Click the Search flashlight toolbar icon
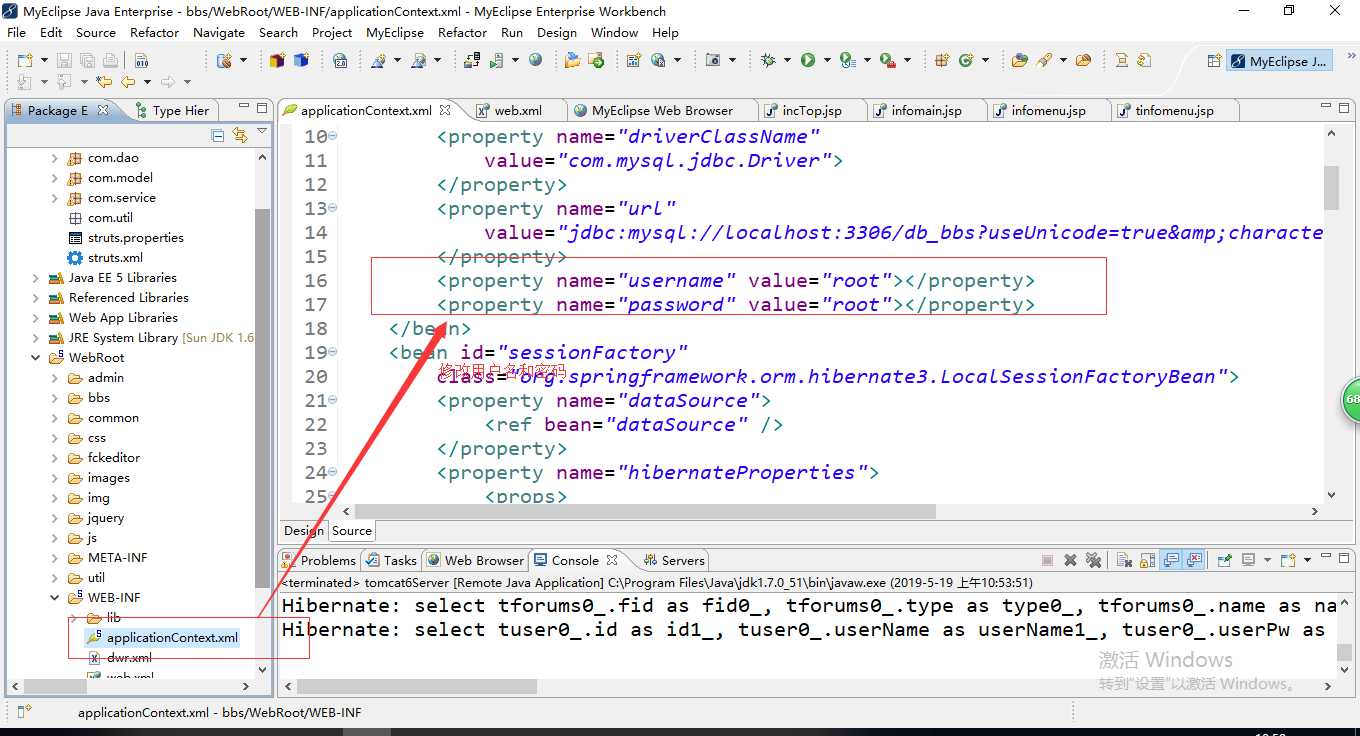Screen dimensions: 1360x736 (x=1044, y=60)
